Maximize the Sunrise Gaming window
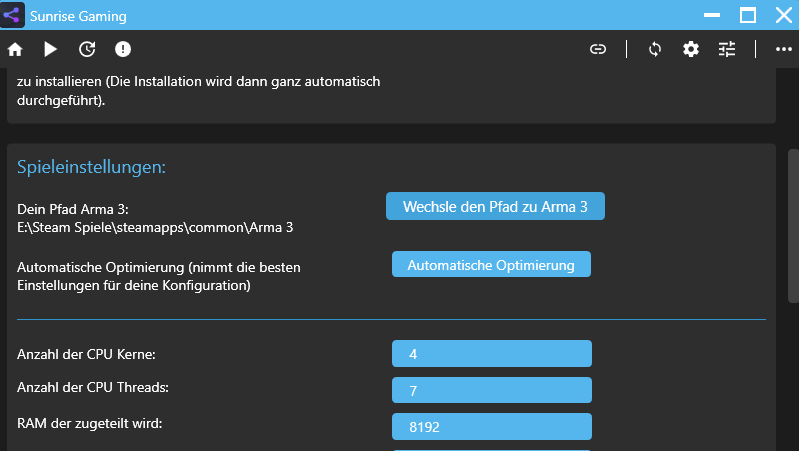Screen dimensions: 799x451 click(747, 16)
